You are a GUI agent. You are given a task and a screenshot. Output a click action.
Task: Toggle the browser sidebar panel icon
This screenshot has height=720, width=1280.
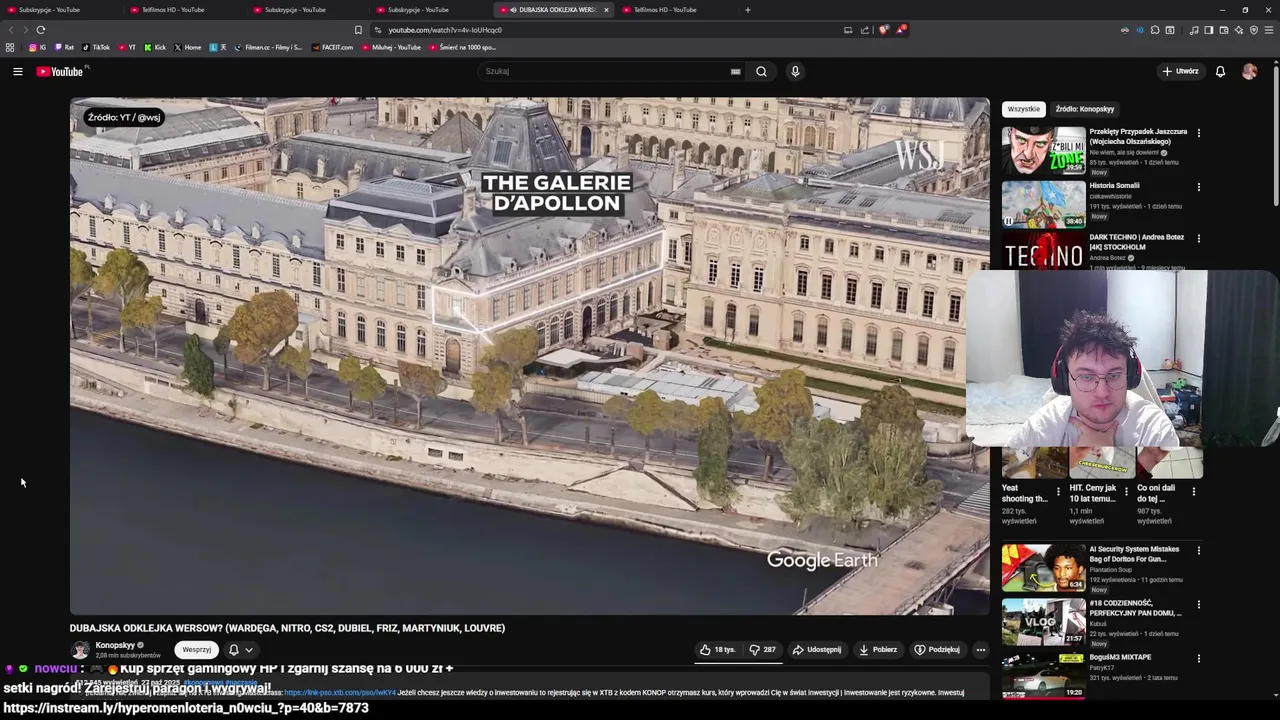[x=1208, y=30]
